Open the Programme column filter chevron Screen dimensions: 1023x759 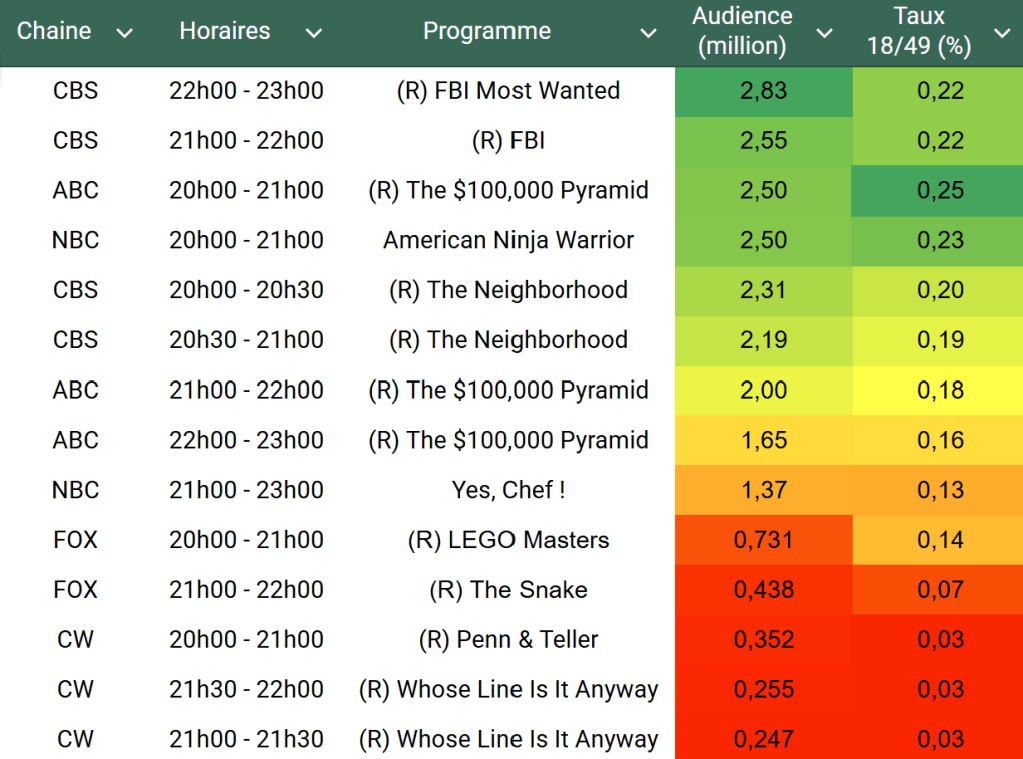[648, 34]
